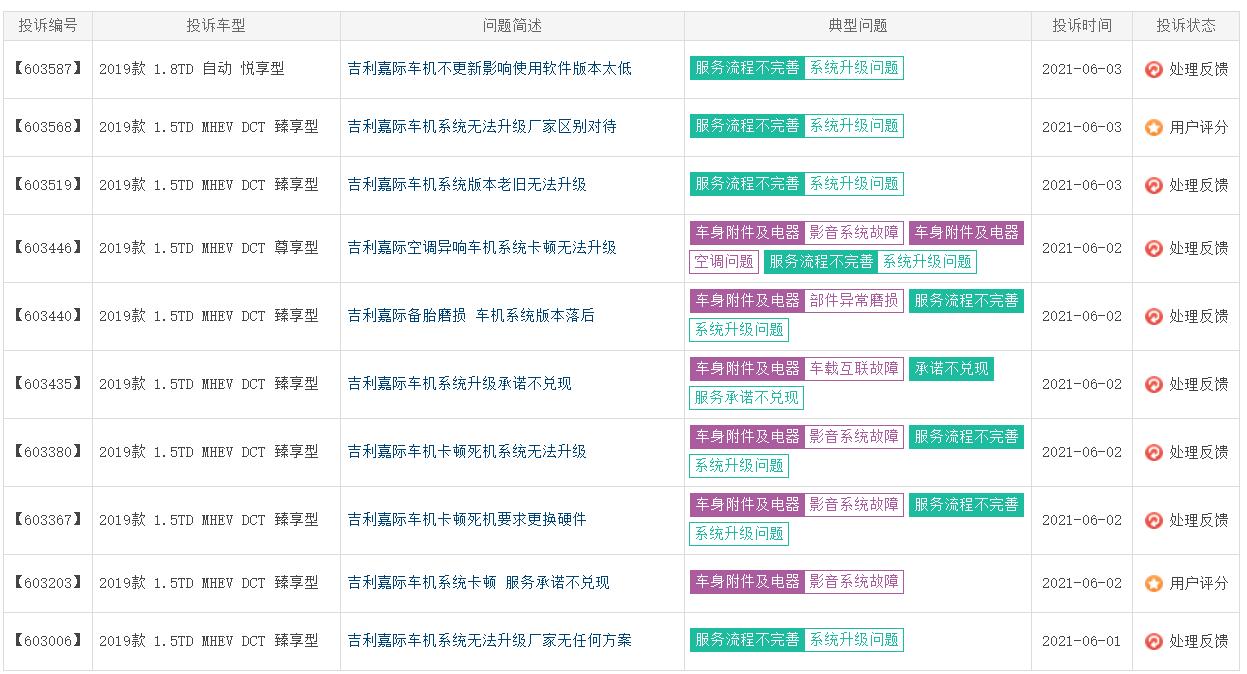
Task: Open complaint 吉利嘉际备胎磨损 车机系统版本落后
Action: tap(470, 316)
